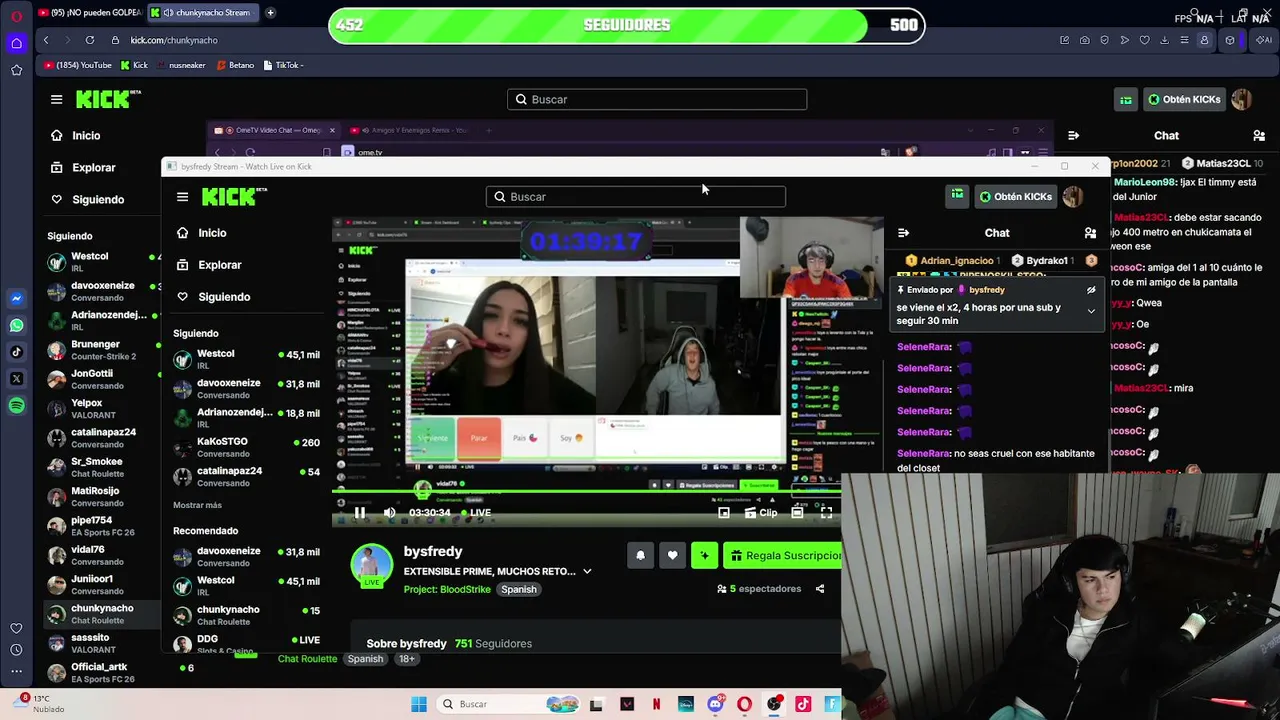Image resolution: width=1280 pixels, height=720 pixels.
Task: Open the downloads icon in Opera's toolbar
Action: click(1164, 40)
